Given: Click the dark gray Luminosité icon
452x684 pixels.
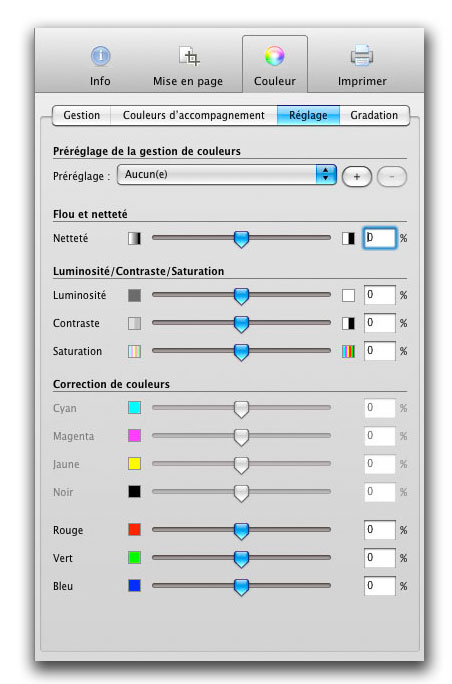Looking at the screenshot, I should click(134, 295).
